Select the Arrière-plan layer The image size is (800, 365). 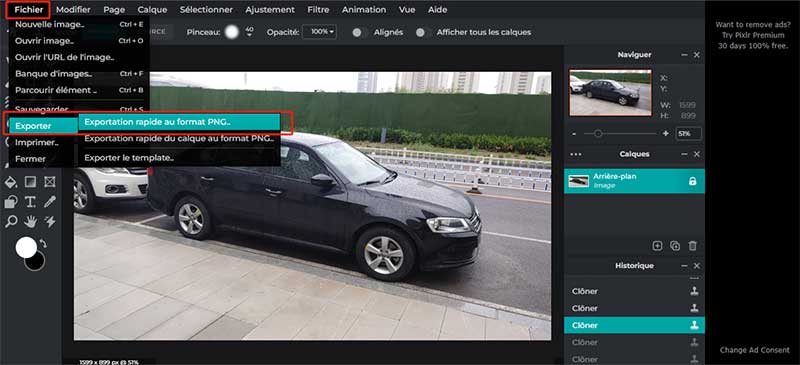[634, 181]
